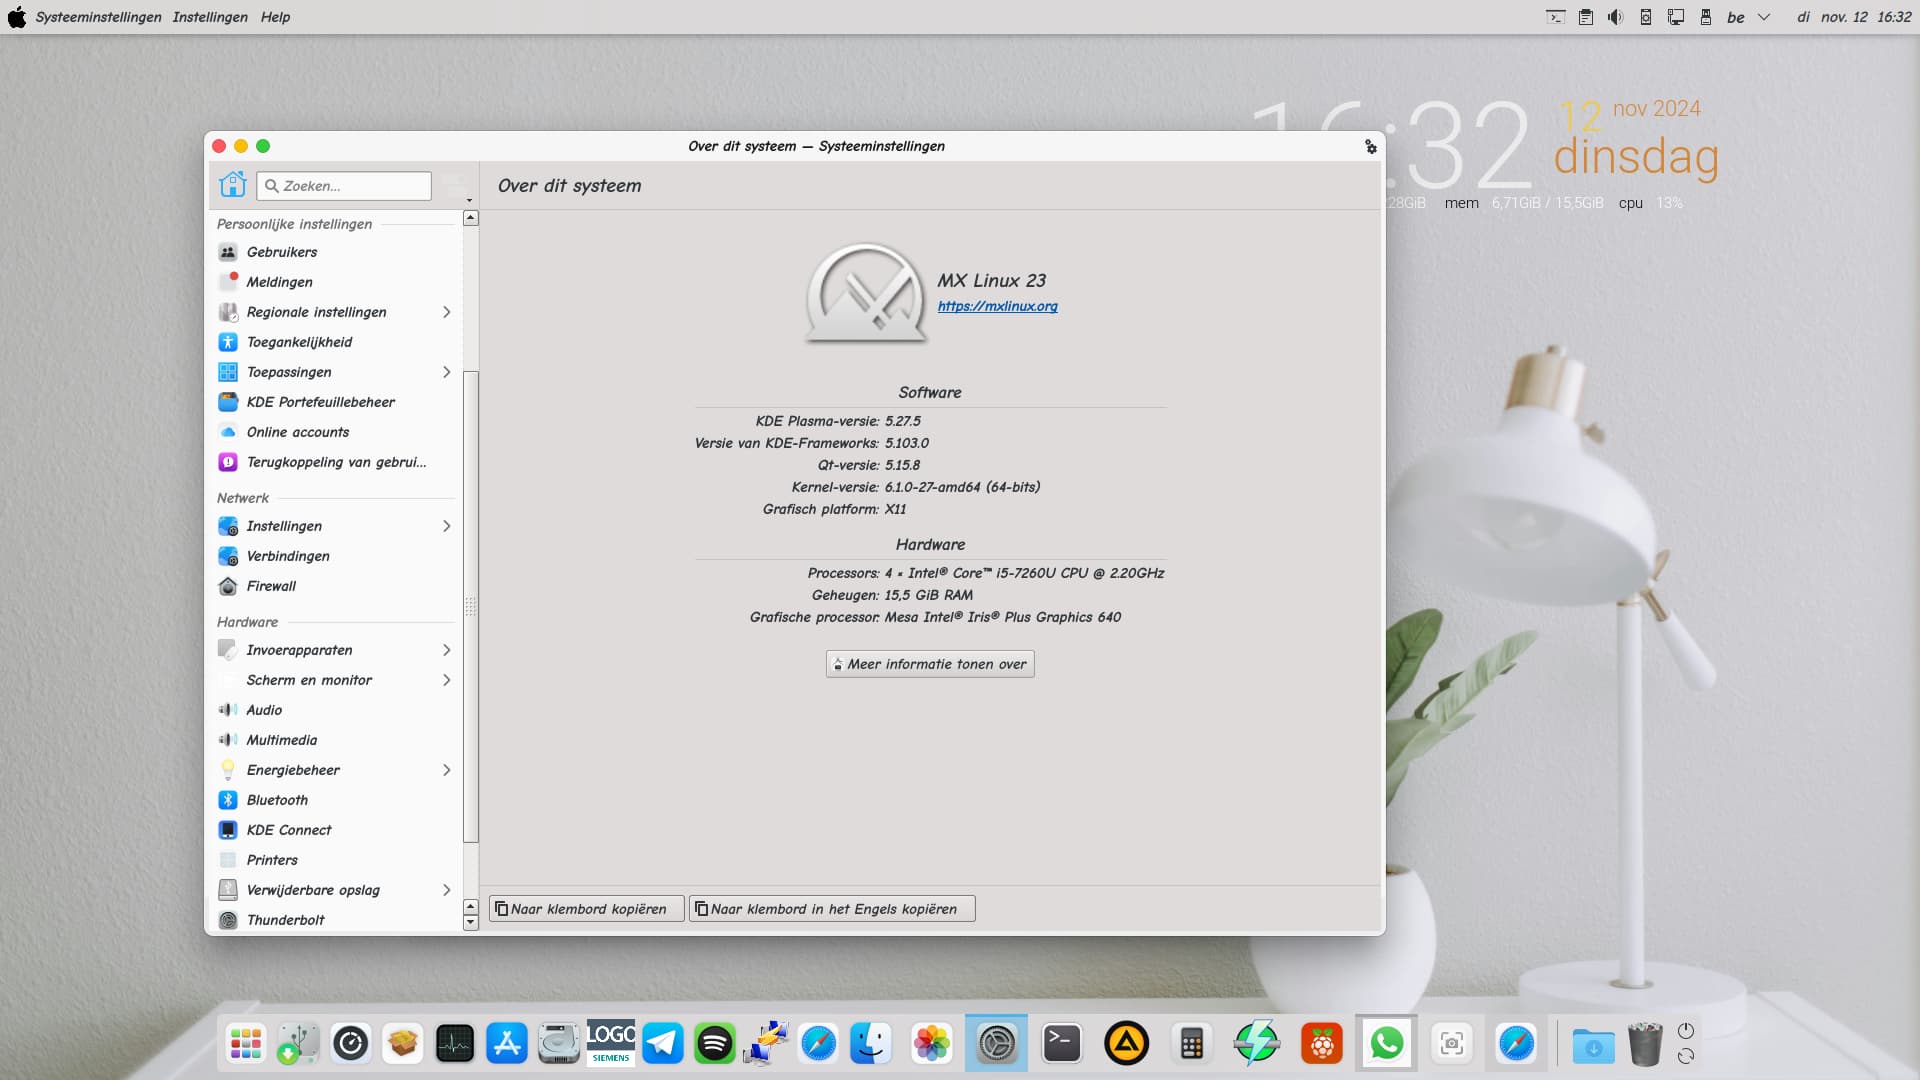Launch Spotify from the dock
The height and width of the screenshot is (1080, 1920).
pyautogui.click(x=714, y=1044)
